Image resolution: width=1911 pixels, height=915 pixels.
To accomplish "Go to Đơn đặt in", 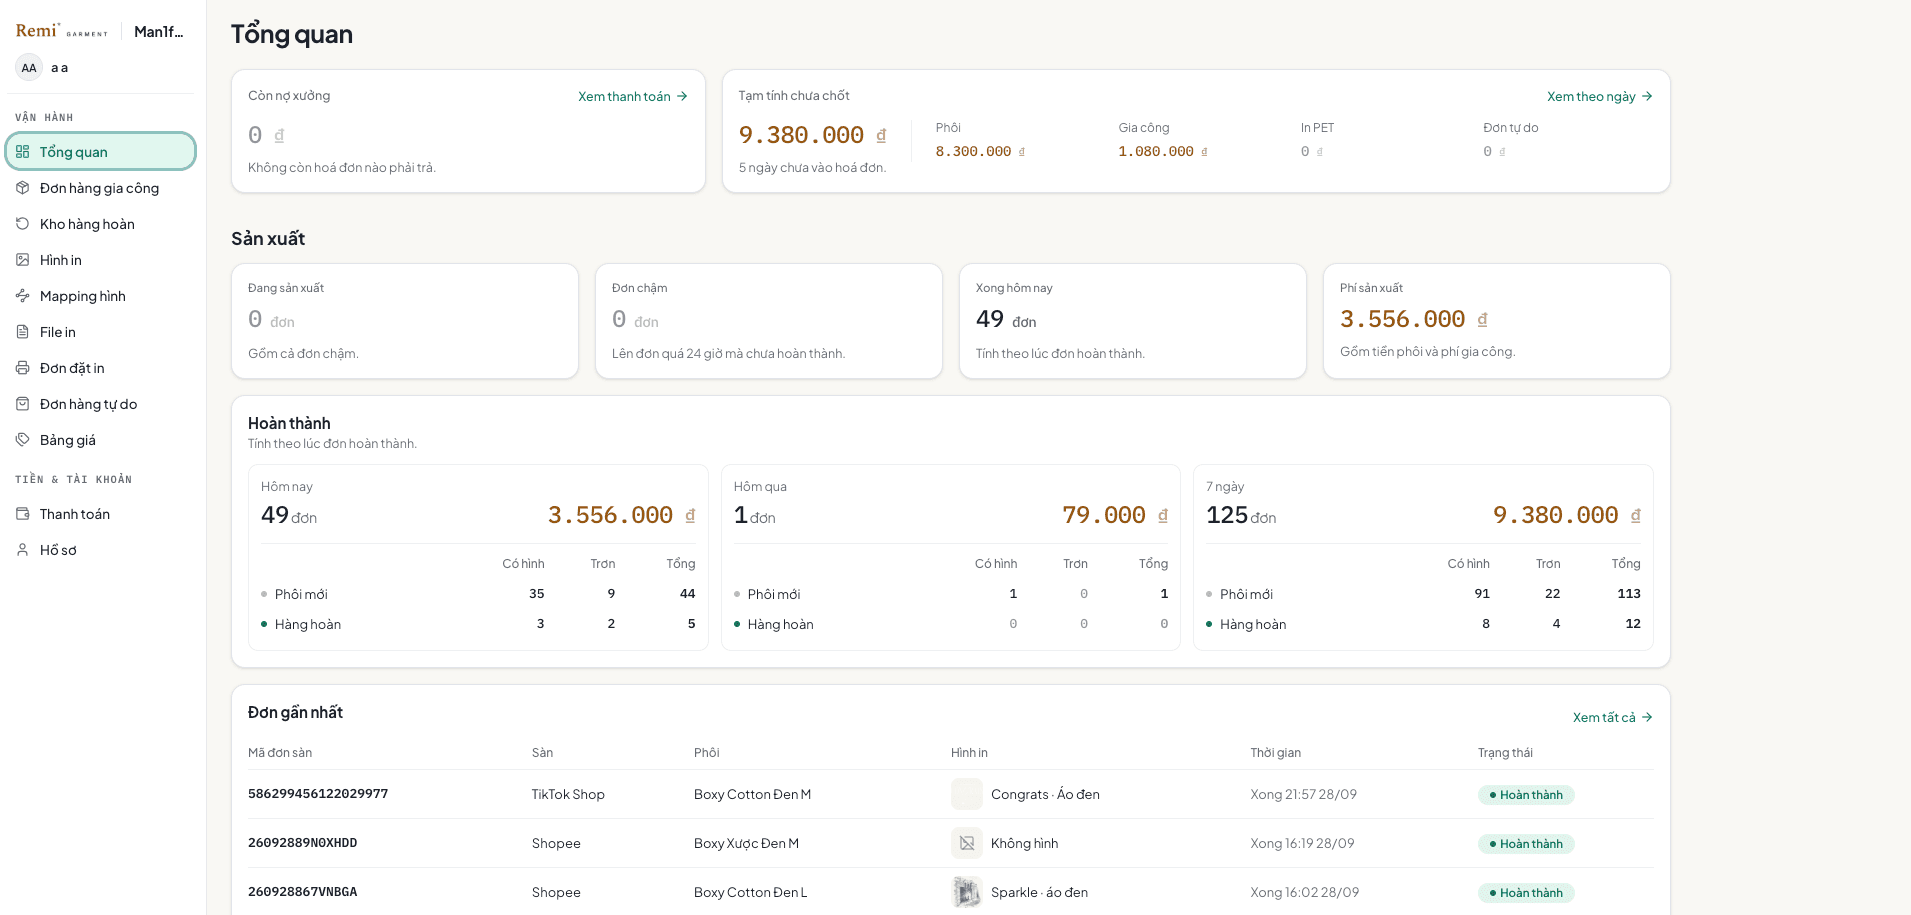I will click(101, 368).
